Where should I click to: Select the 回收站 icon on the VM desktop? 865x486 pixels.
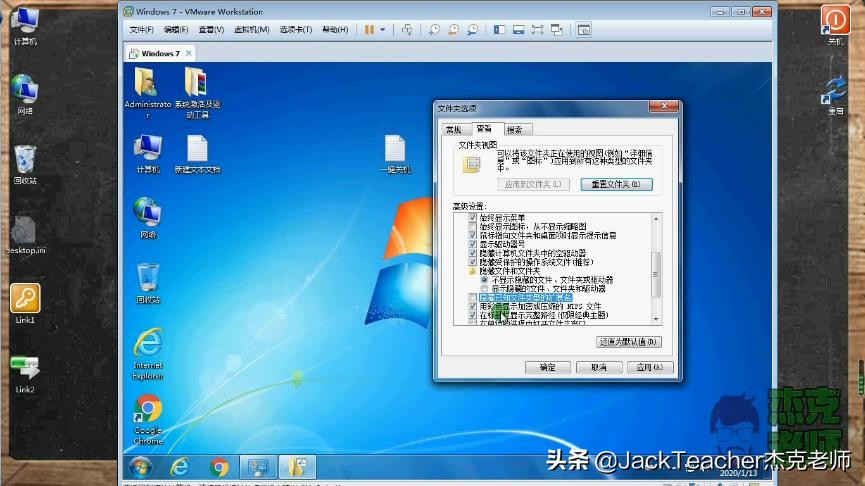148,284
